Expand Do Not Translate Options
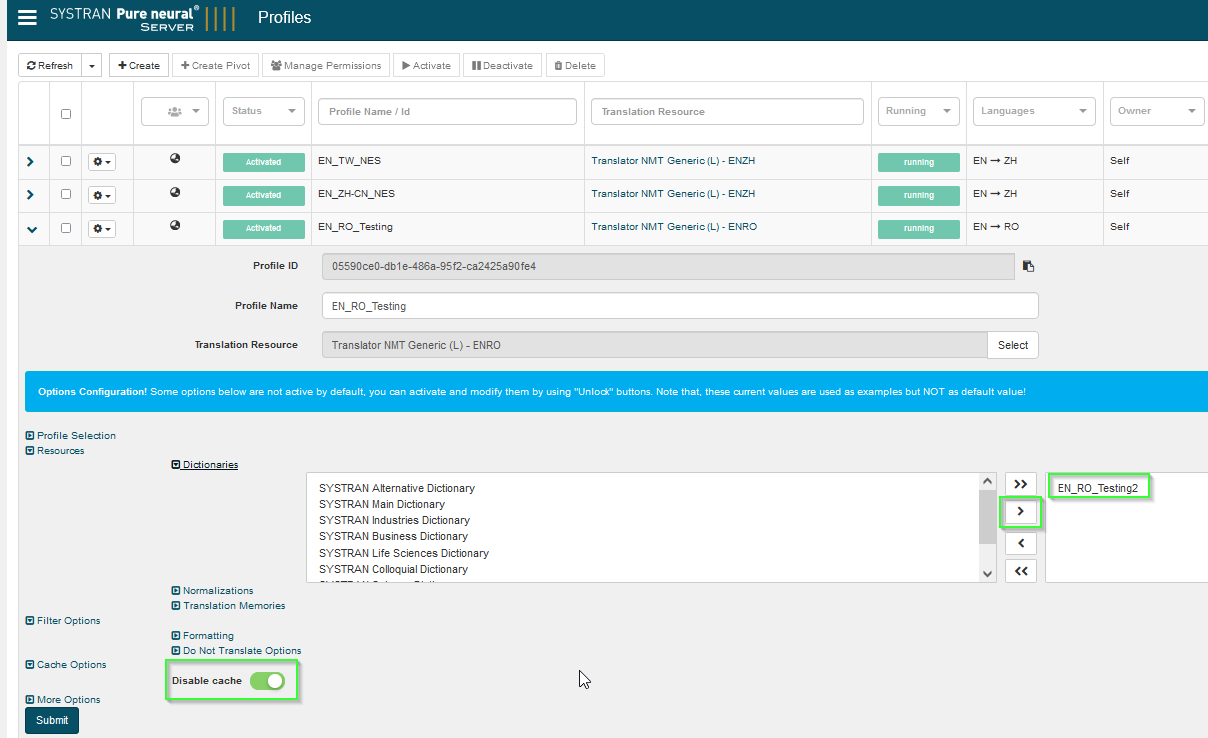 [x=236, y=651]
